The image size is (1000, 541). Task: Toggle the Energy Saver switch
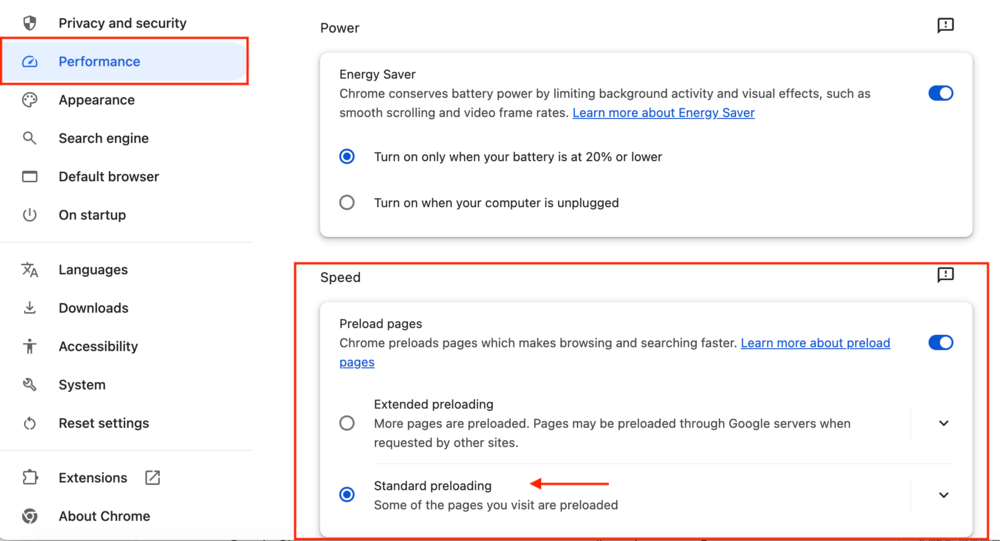(941, 93)
